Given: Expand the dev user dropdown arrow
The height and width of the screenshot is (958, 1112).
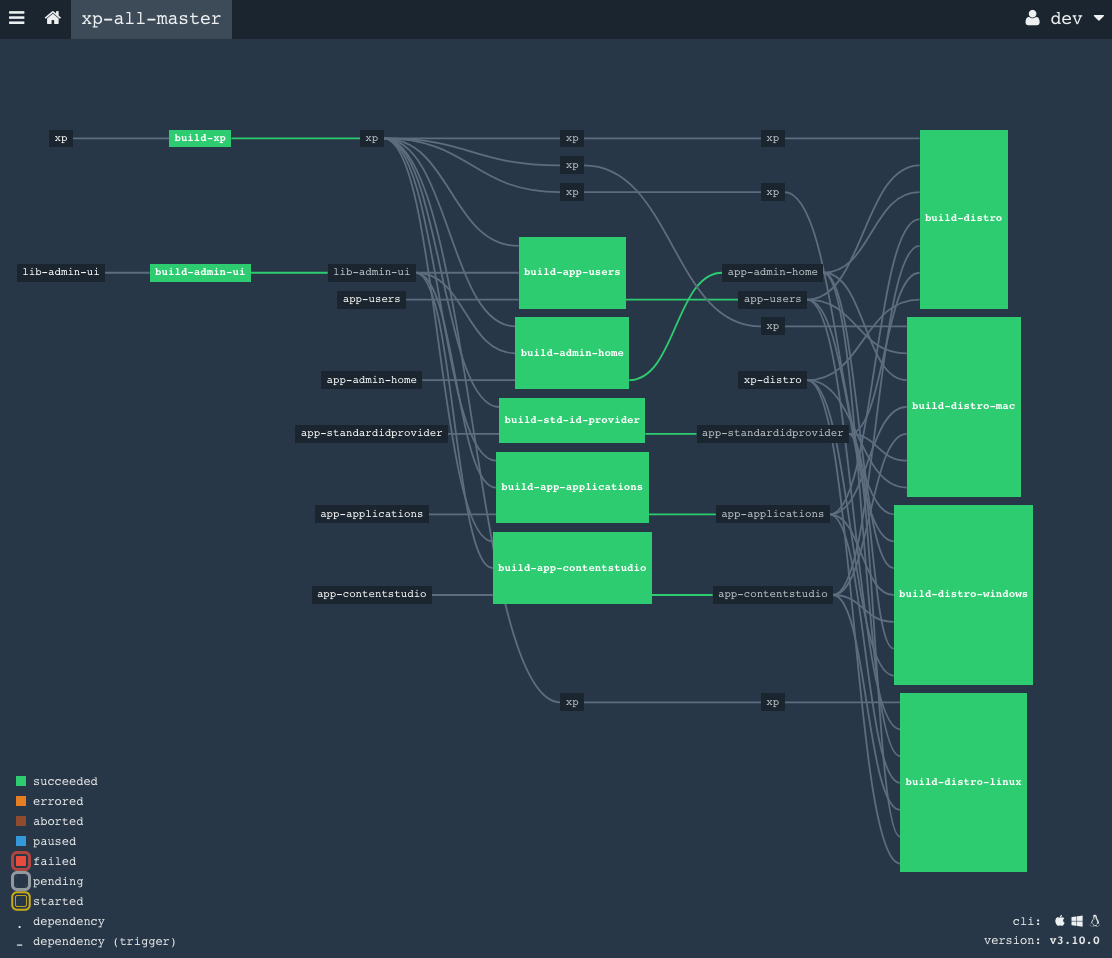Looking at the screenshot, I should [1099, 18].
